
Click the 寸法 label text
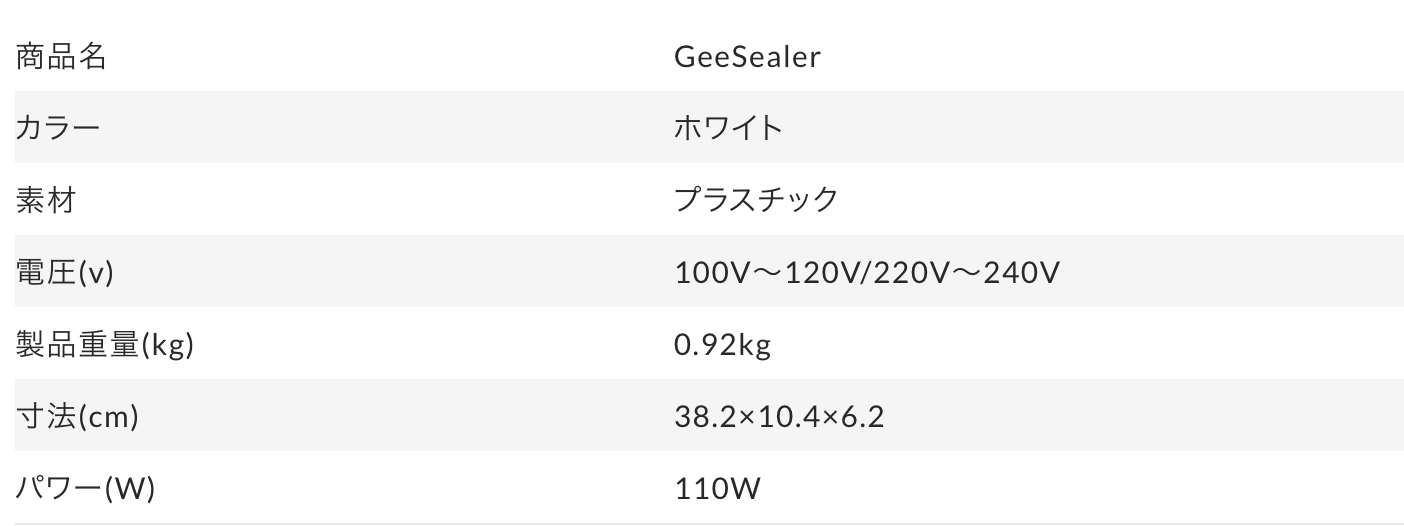[46, 416]
